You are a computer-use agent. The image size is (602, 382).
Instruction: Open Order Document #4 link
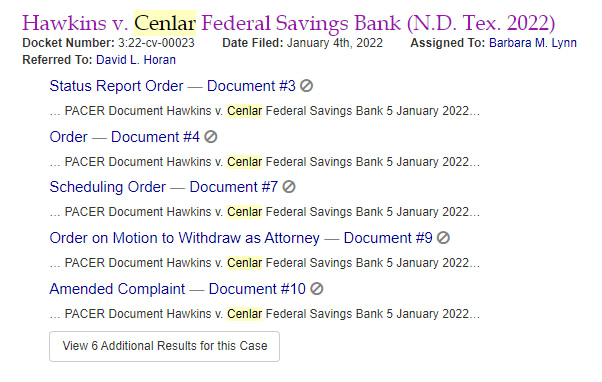(124, 137)
